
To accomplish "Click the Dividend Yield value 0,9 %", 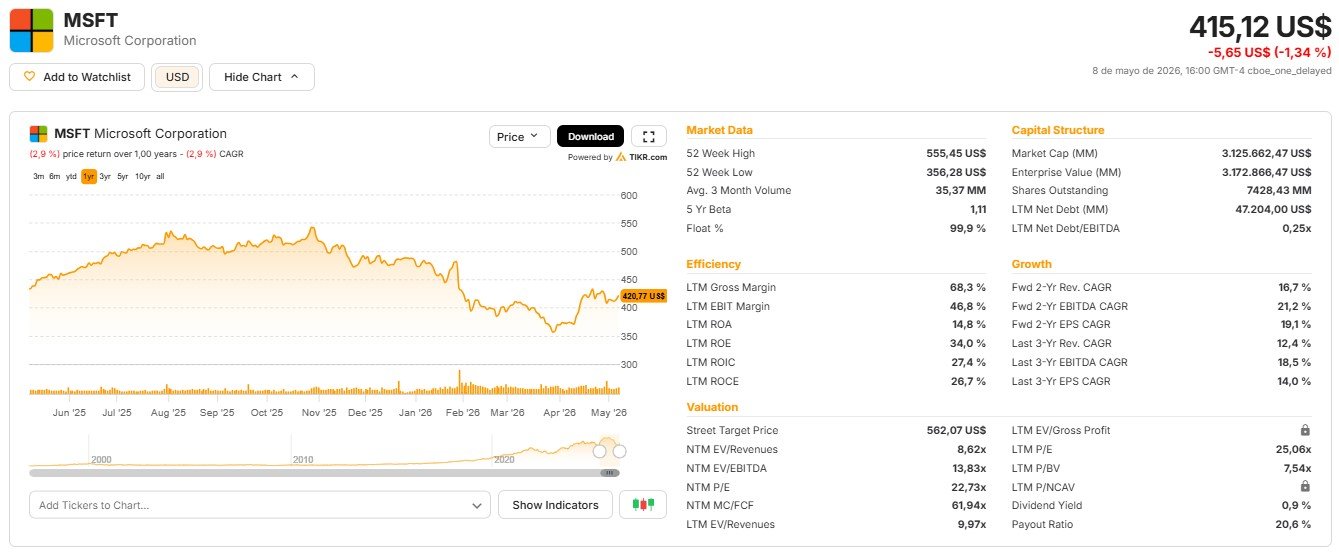I will [x=1297, y=505].
